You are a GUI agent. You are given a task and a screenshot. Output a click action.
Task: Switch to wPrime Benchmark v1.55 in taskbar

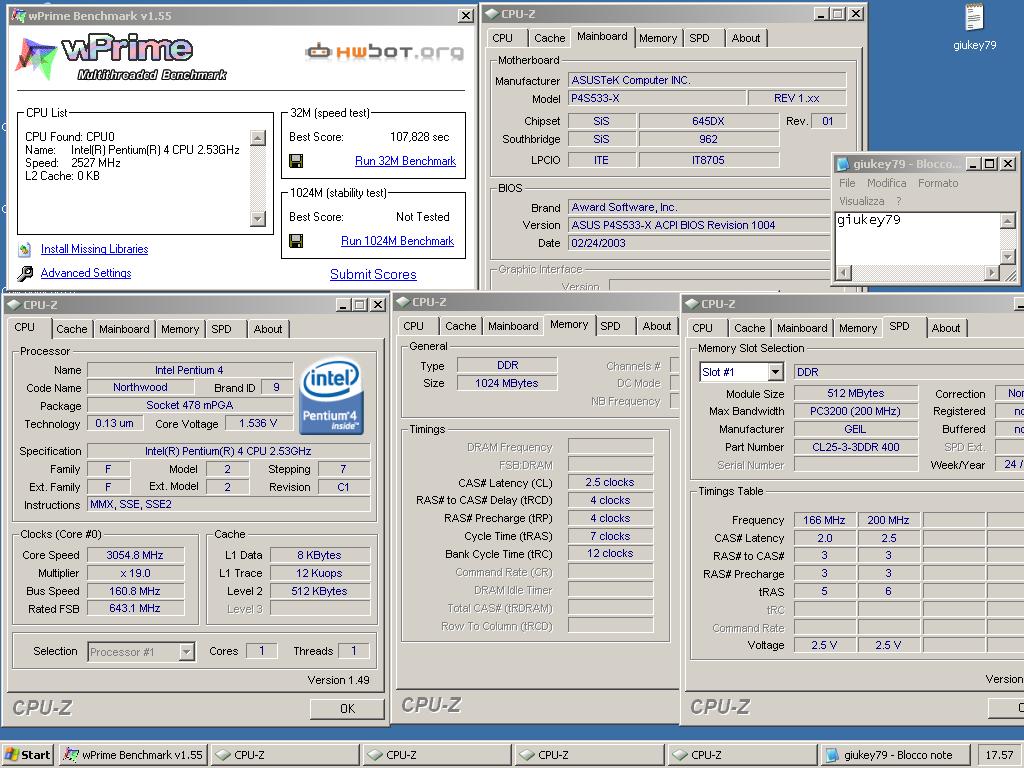(133, 755)
